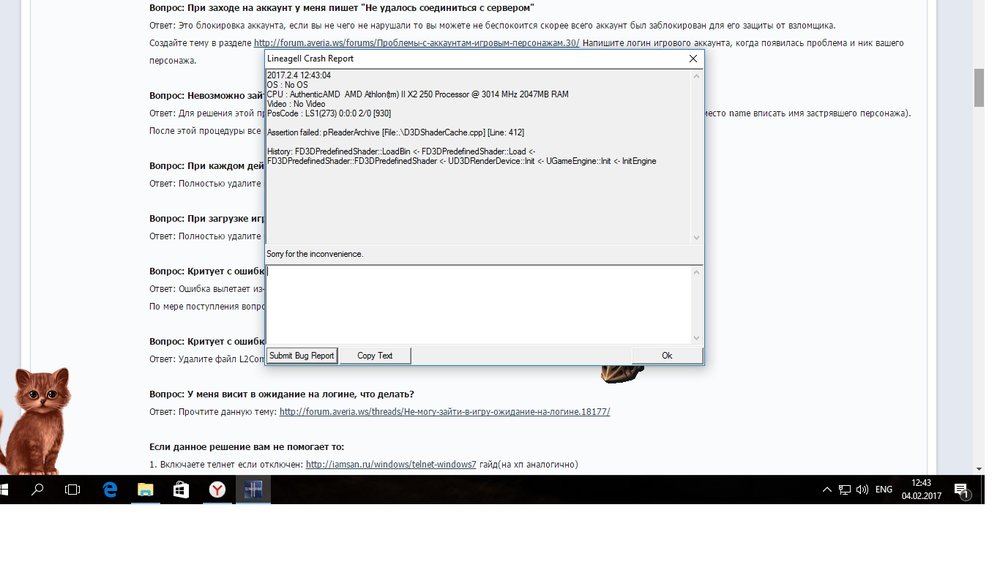The image size is (1000, 562).
Task: Switch the ENG input language indicator
Action: [x=884, y=490]
